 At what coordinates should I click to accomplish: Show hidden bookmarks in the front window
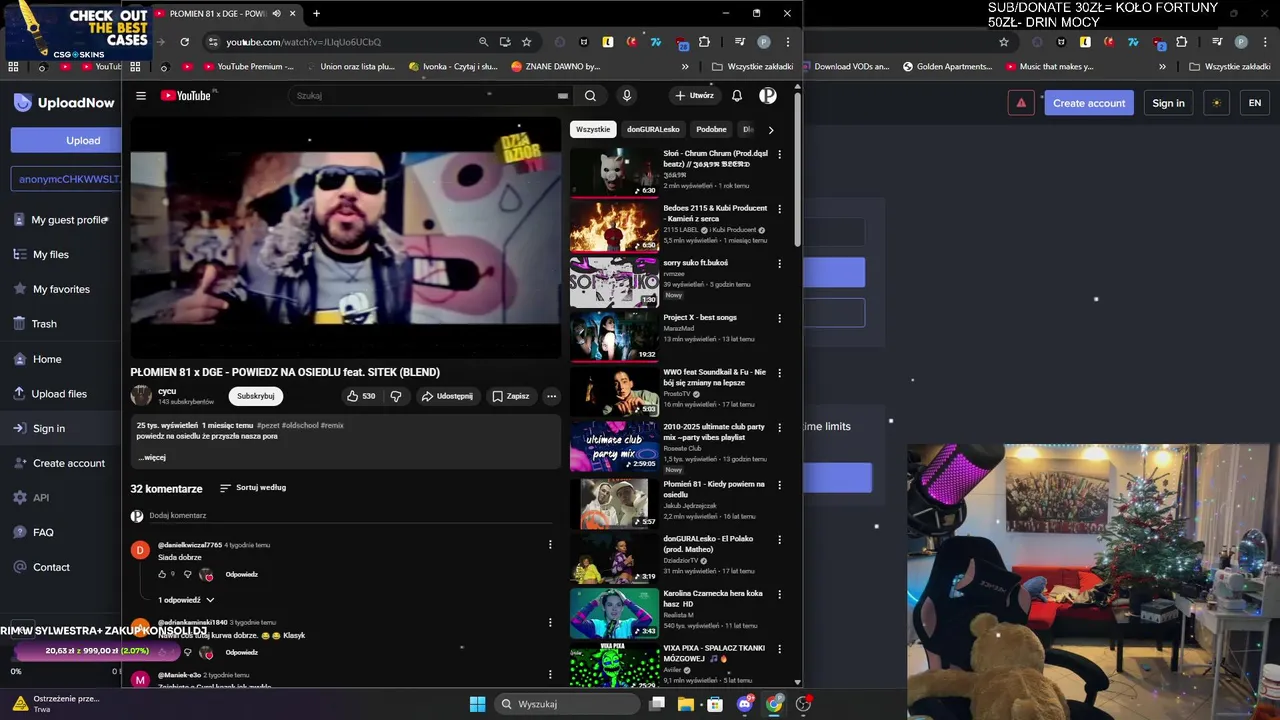point(685,67)
